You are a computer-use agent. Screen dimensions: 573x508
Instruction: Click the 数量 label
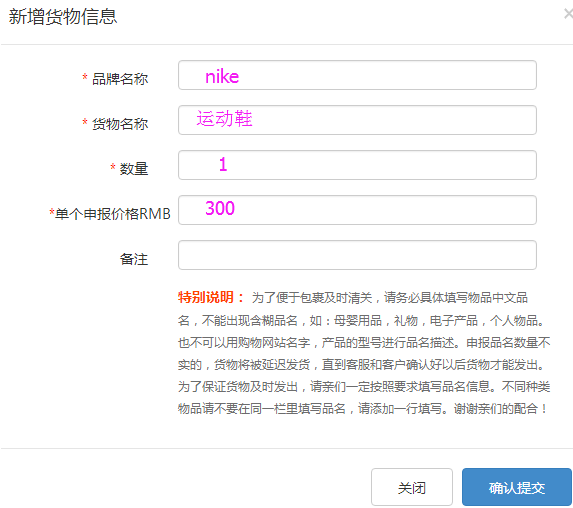pos(134,169)
